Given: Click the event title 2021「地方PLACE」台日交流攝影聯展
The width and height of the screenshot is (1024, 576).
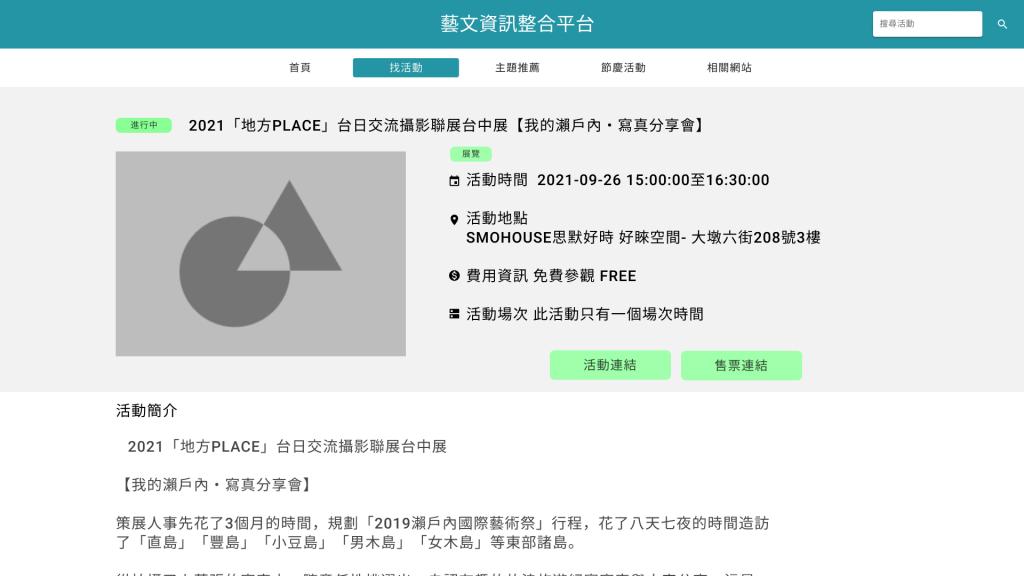Looking at the screenshot, I should click(448, 125).
